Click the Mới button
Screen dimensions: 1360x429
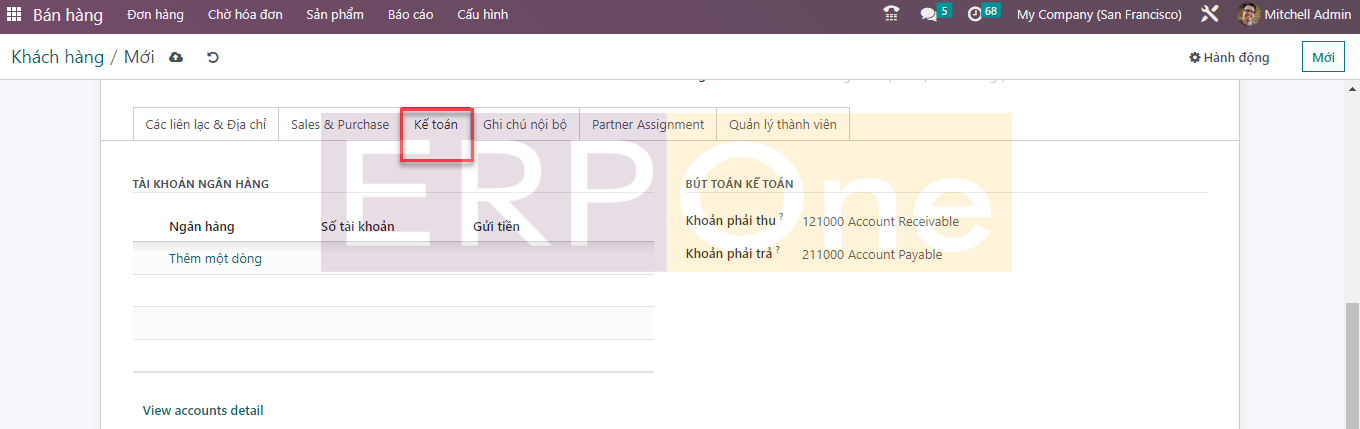[x=1322, y=58]
